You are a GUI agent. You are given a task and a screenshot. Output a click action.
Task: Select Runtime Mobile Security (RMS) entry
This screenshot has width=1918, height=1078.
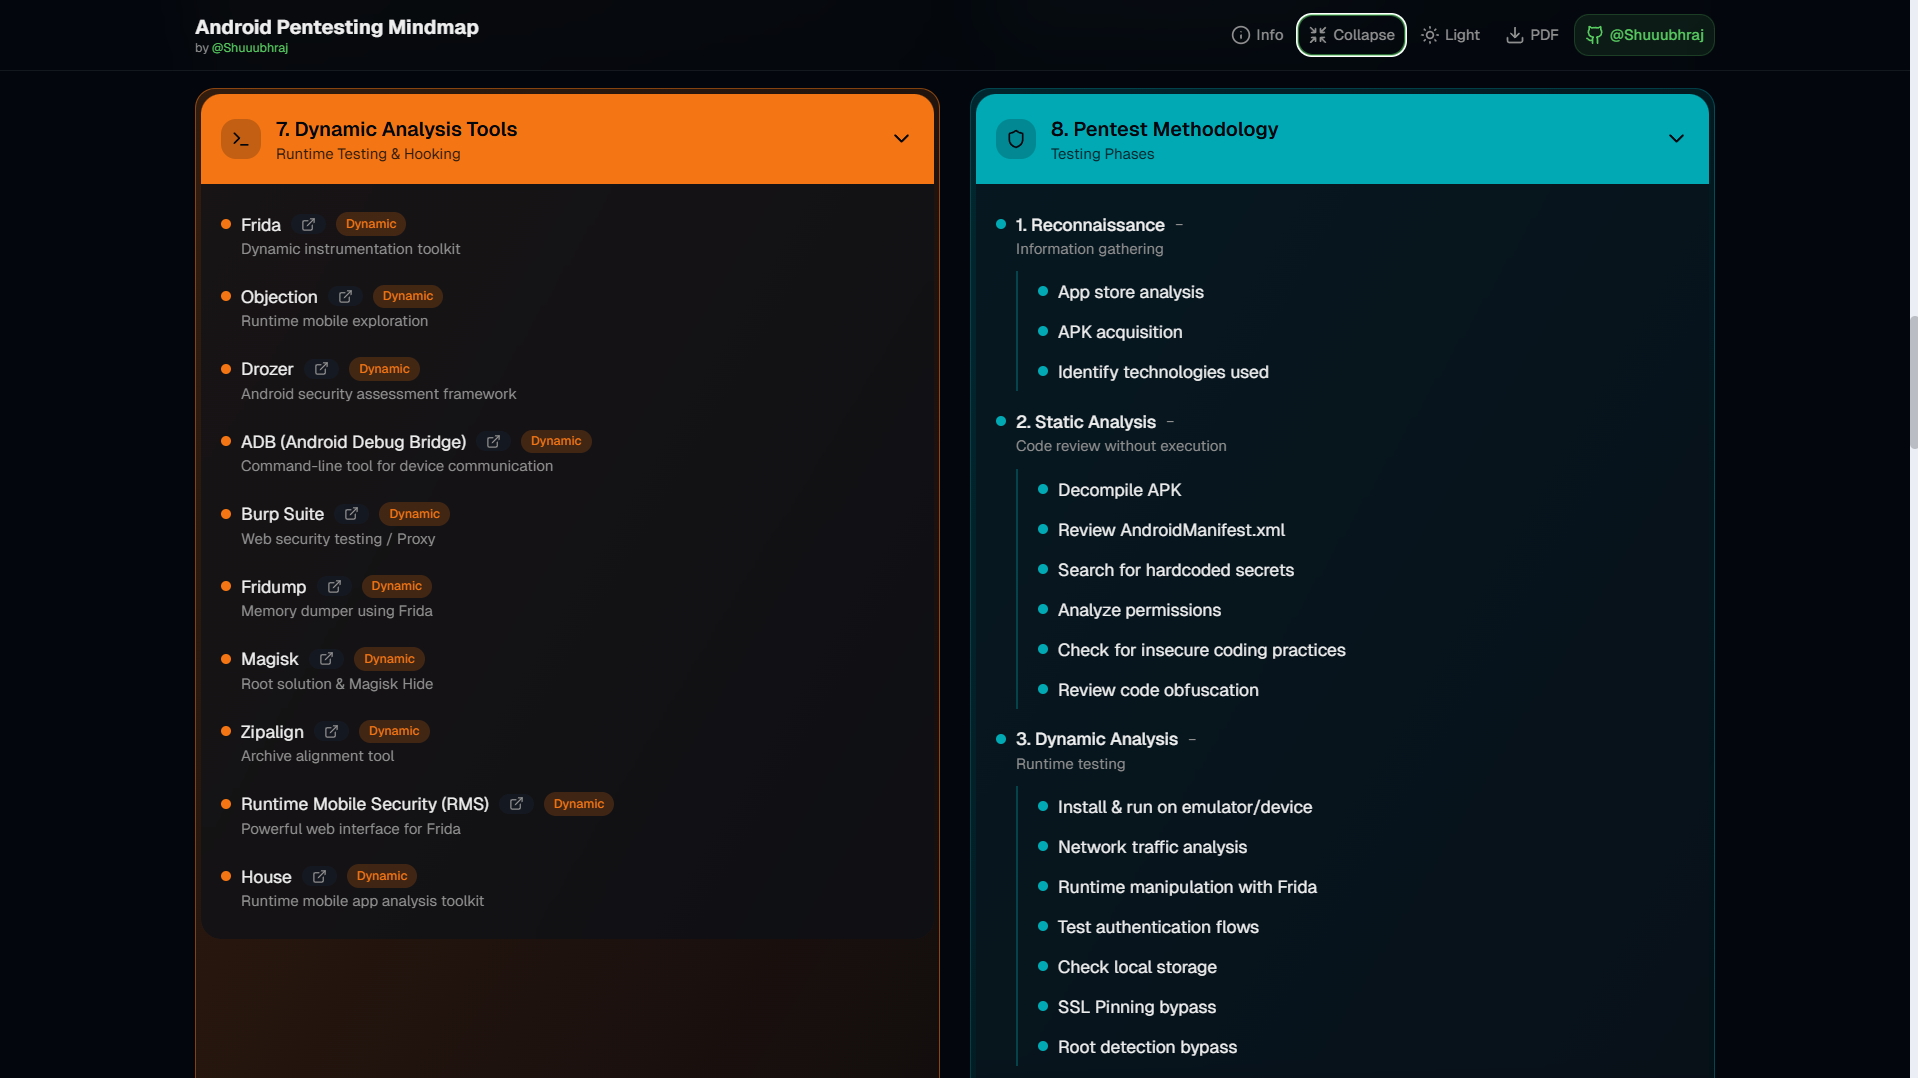[364, 804]
